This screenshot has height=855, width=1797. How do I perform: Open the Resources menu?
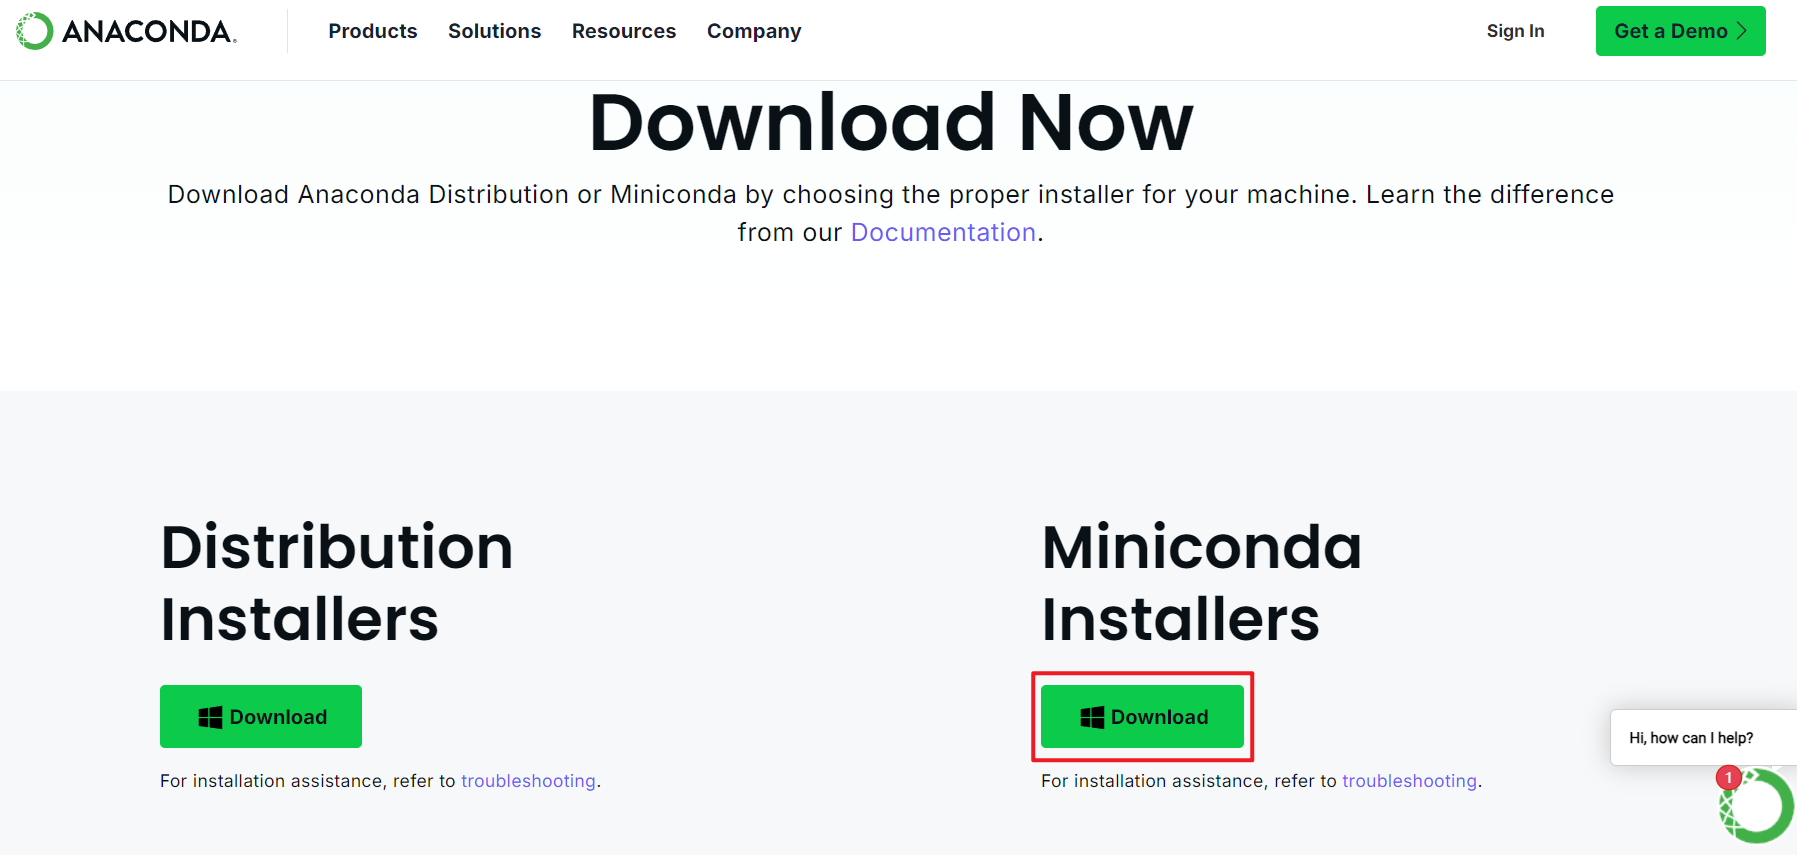point(624,31)
